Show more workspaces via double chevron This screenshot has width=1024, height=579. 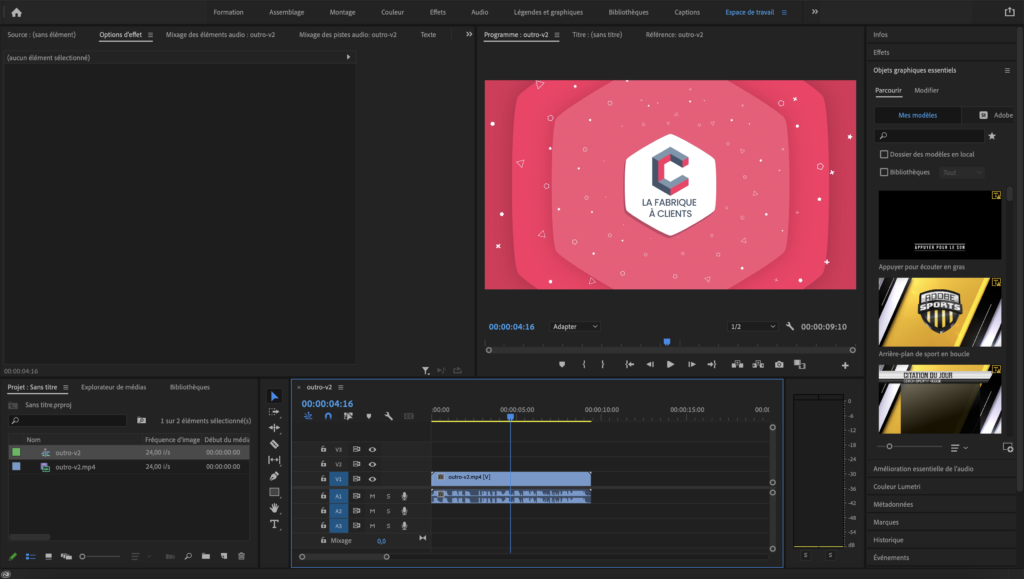click(815, 12)
